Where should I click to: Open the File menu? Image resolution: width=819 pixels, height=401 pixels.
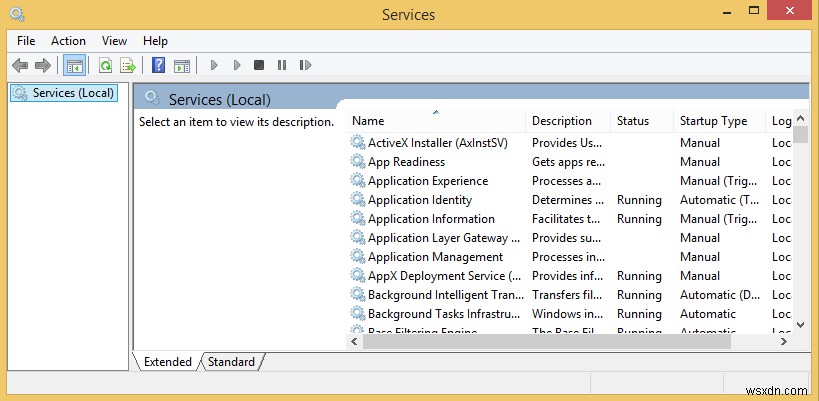[26, 41]
